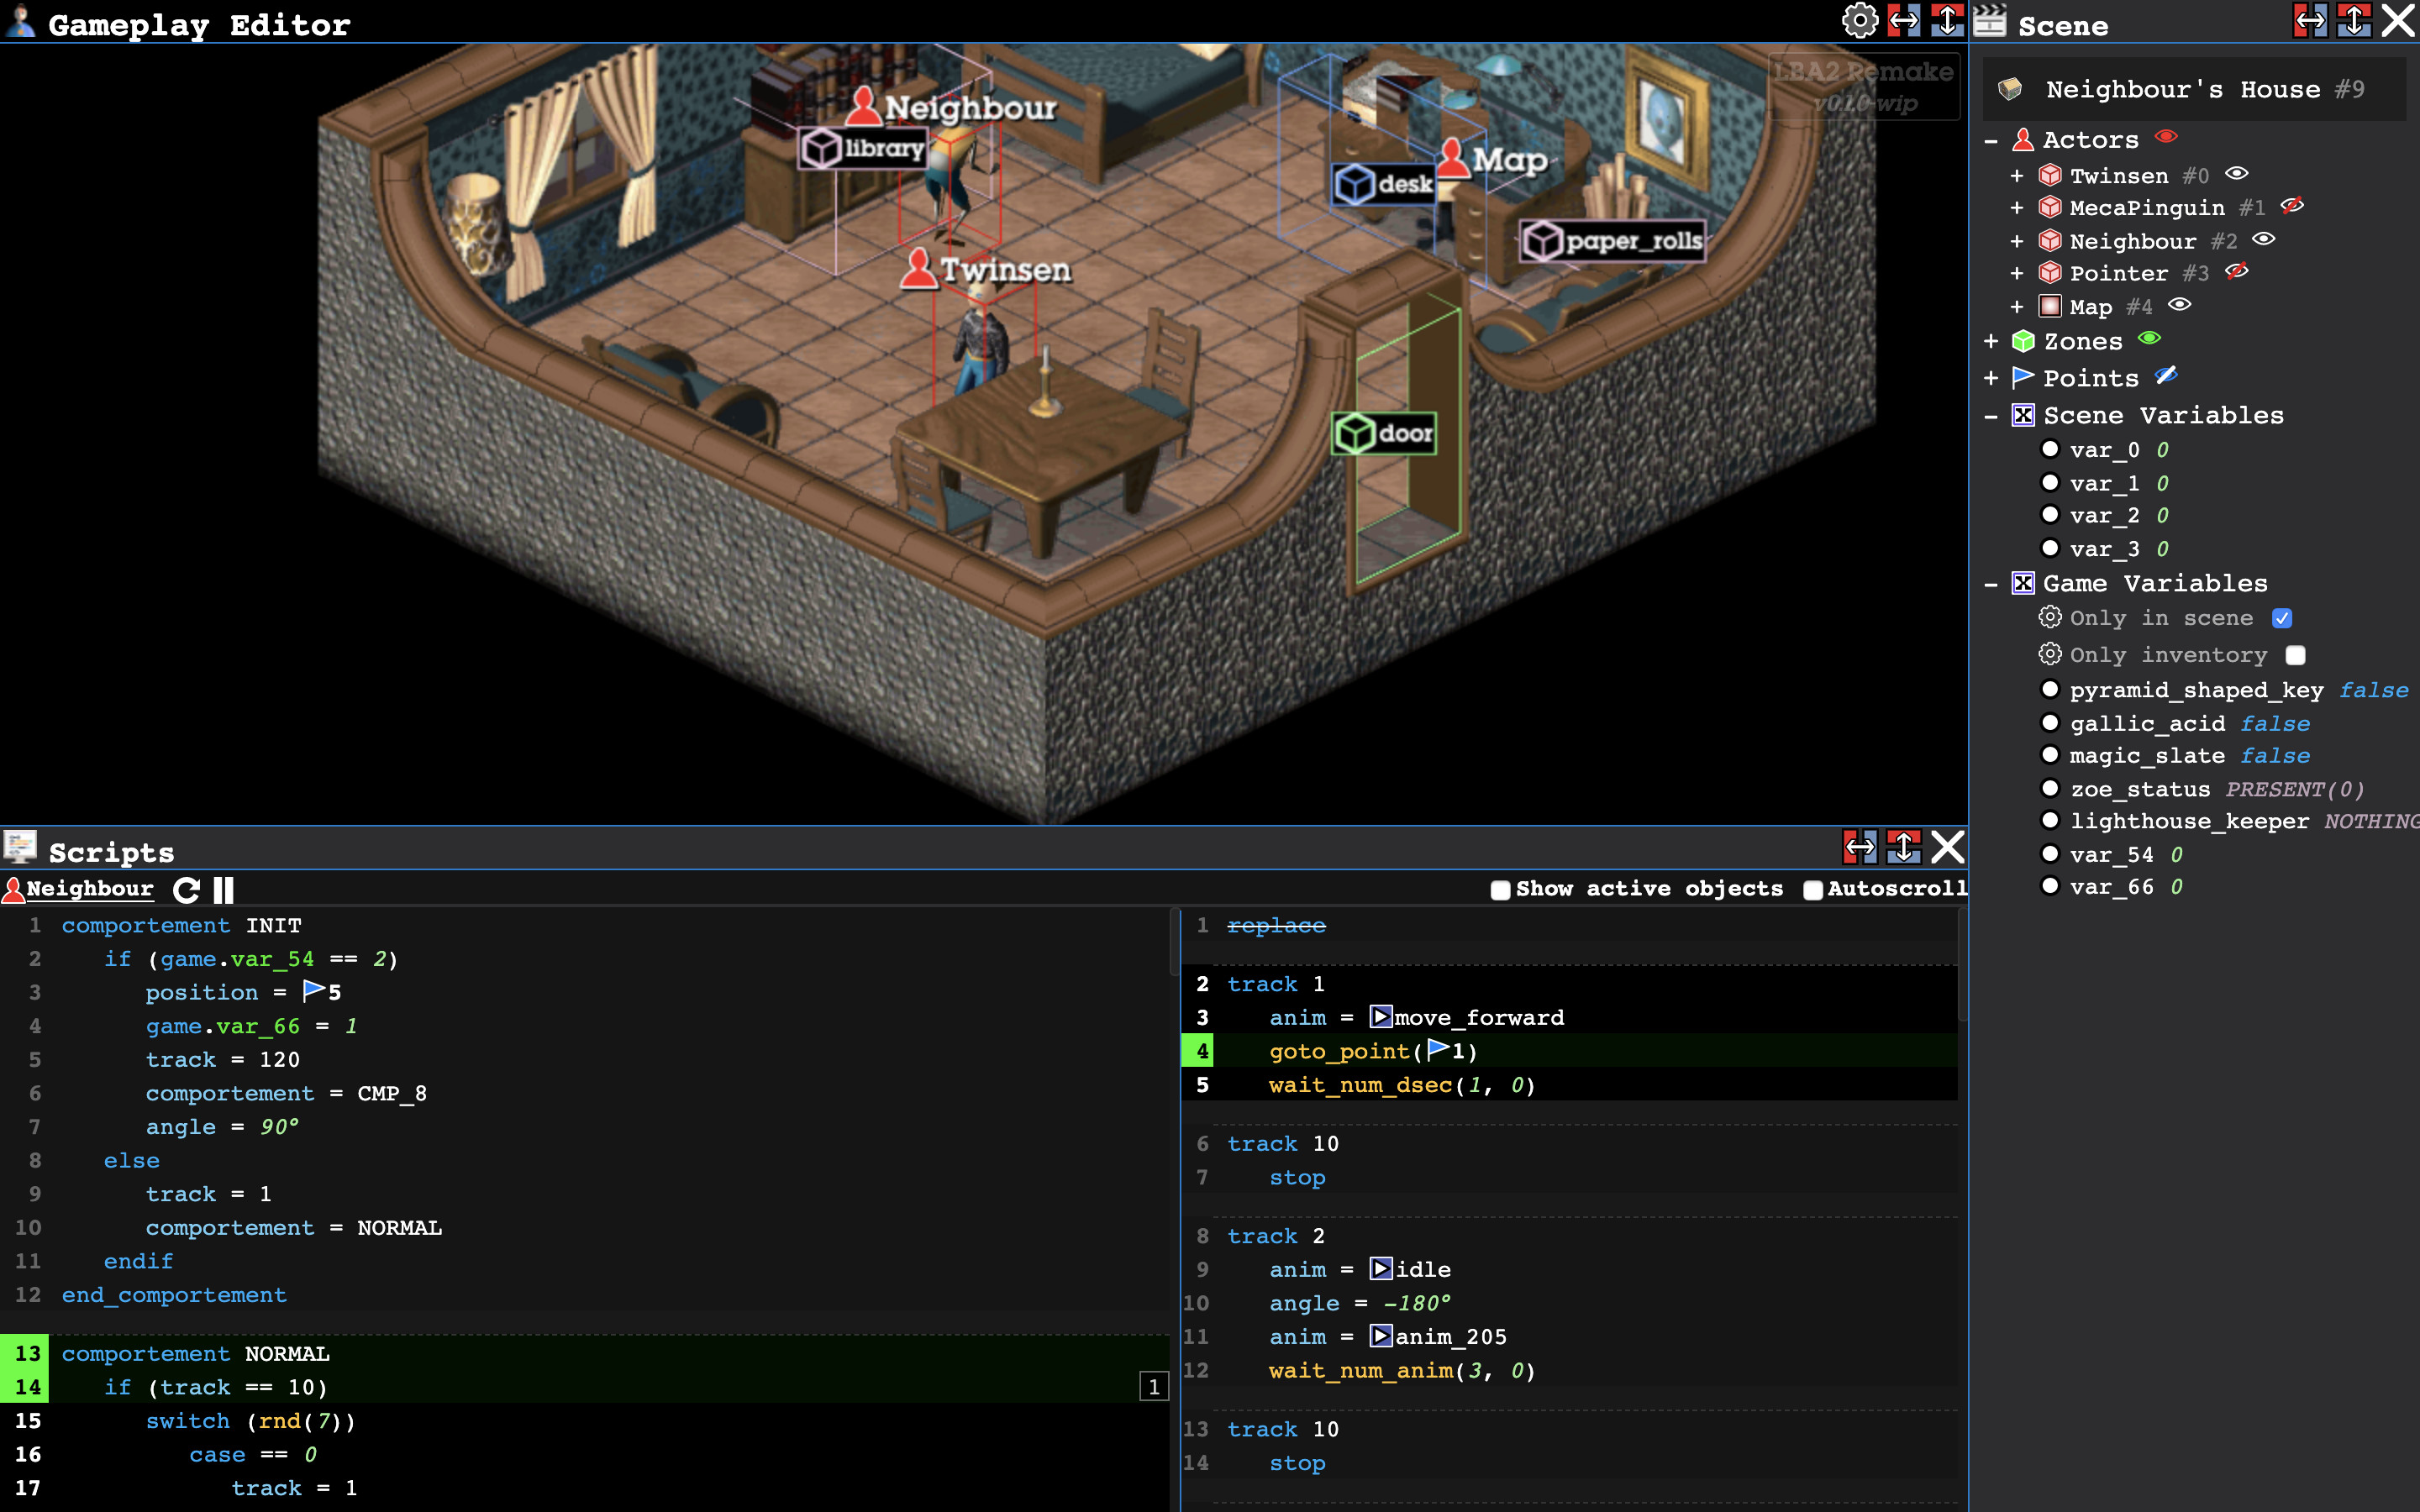The image size is (2420, 1512).
Task: Expand the Zones tree node
Action: pyautogui.click(x=1991, y=342)
